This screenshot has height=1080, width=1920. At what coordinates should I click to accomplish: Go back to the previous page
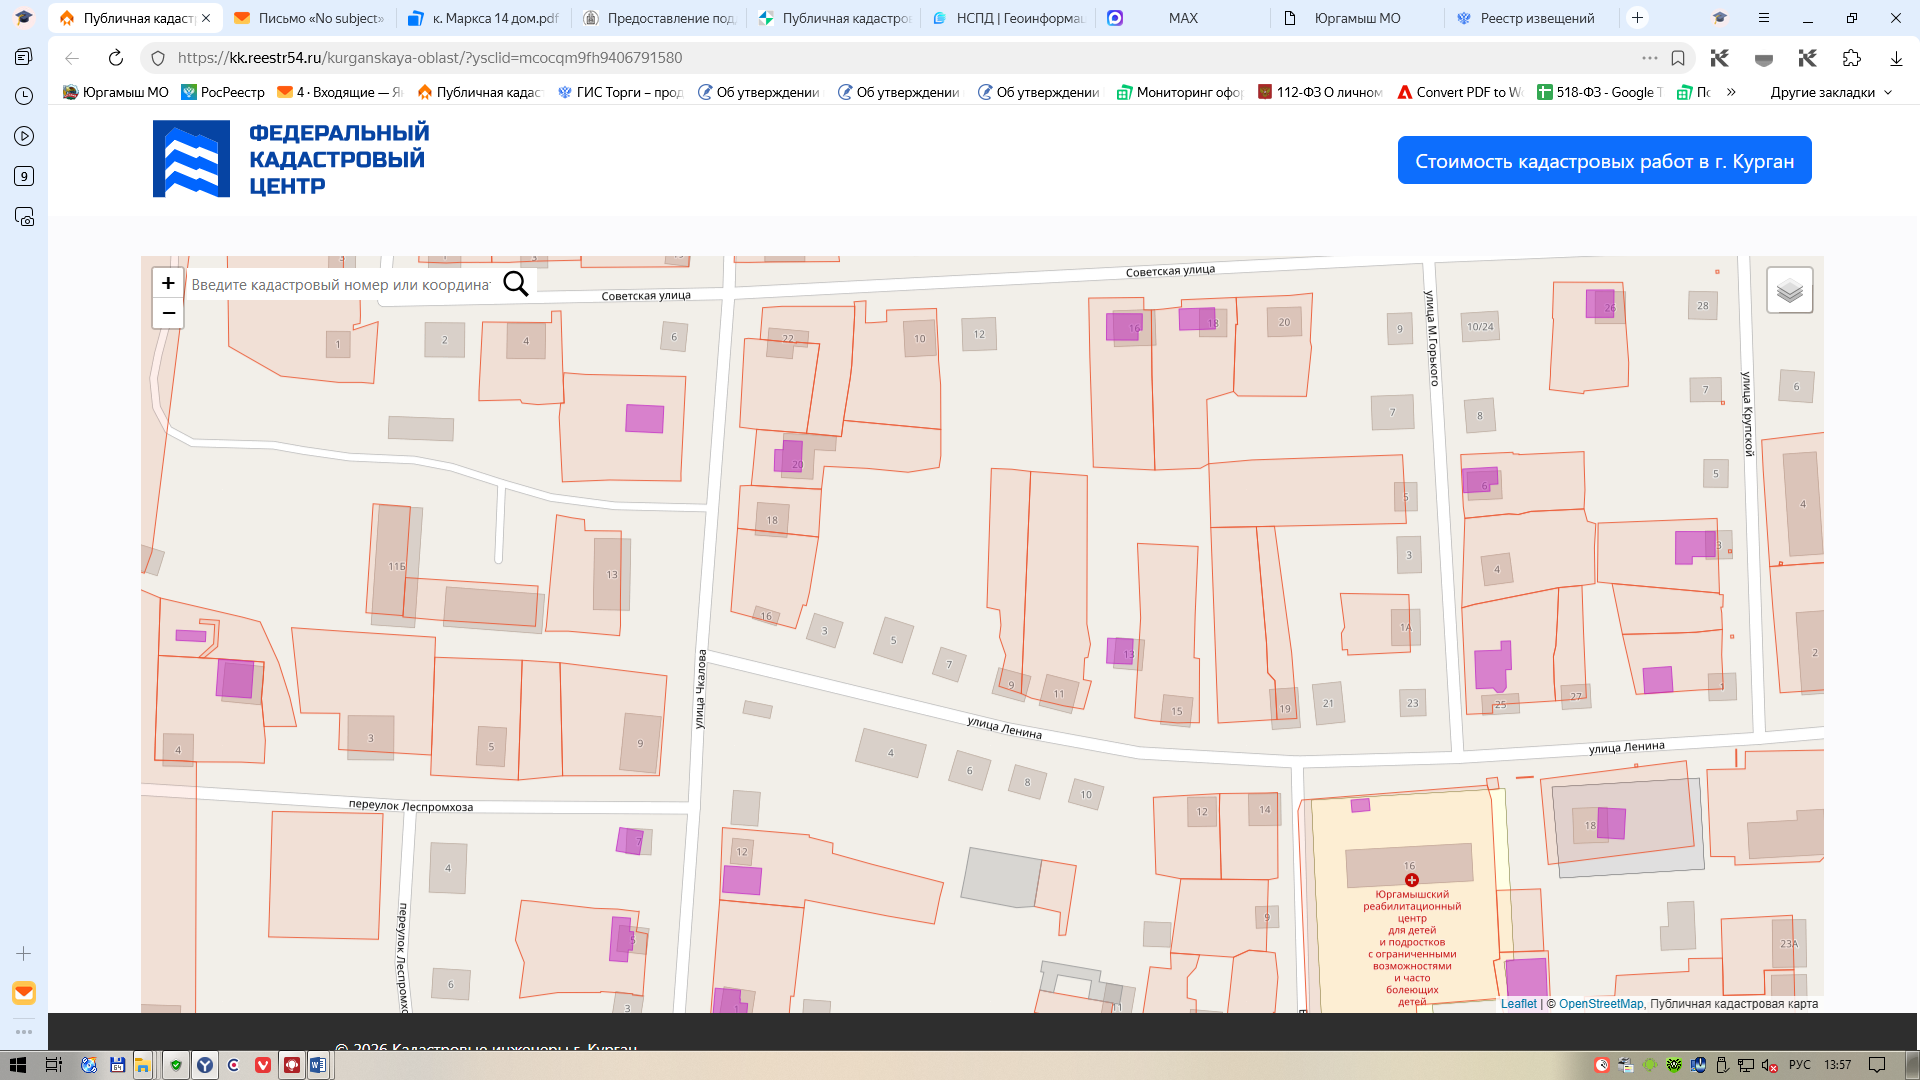(72, 58)
